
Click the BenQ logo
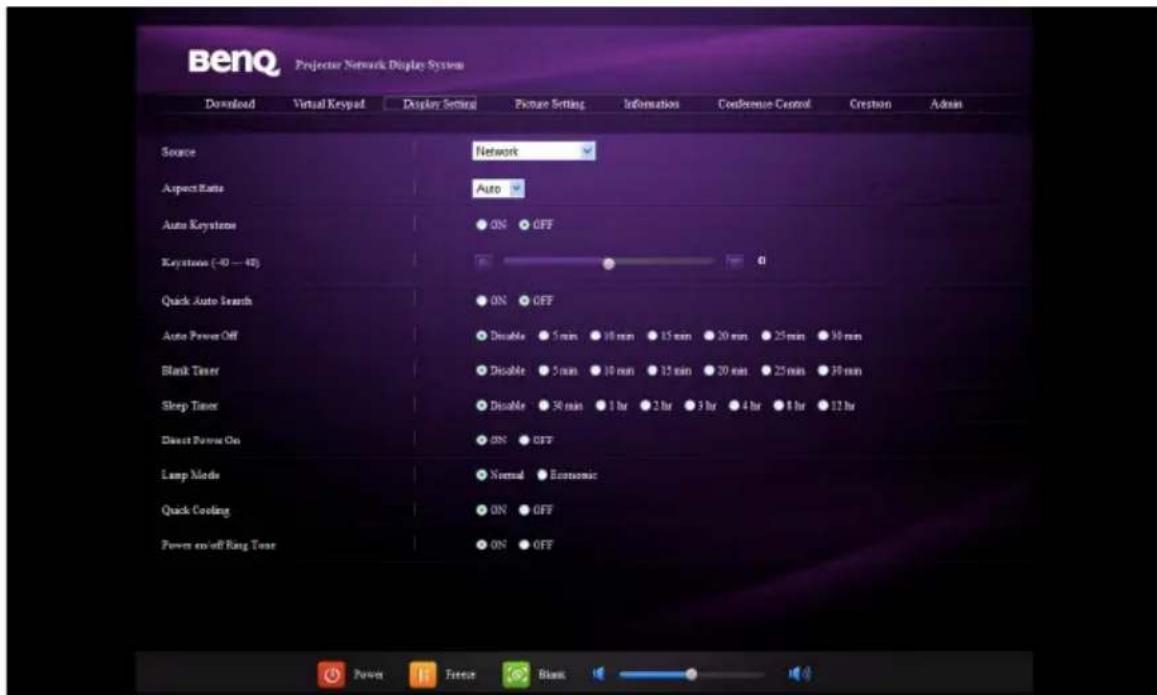tap(234, 62)
